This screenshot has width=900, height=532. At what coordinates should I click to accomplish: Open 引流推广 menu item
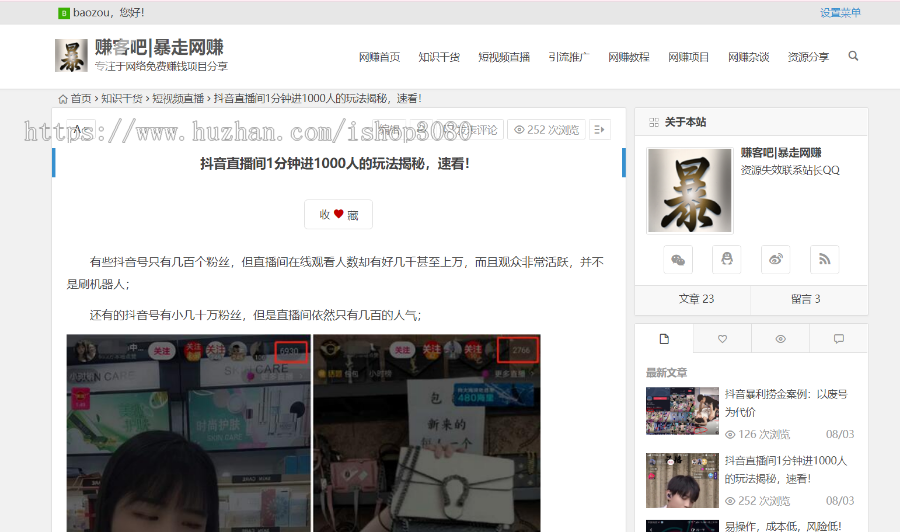tap(569, 57)
